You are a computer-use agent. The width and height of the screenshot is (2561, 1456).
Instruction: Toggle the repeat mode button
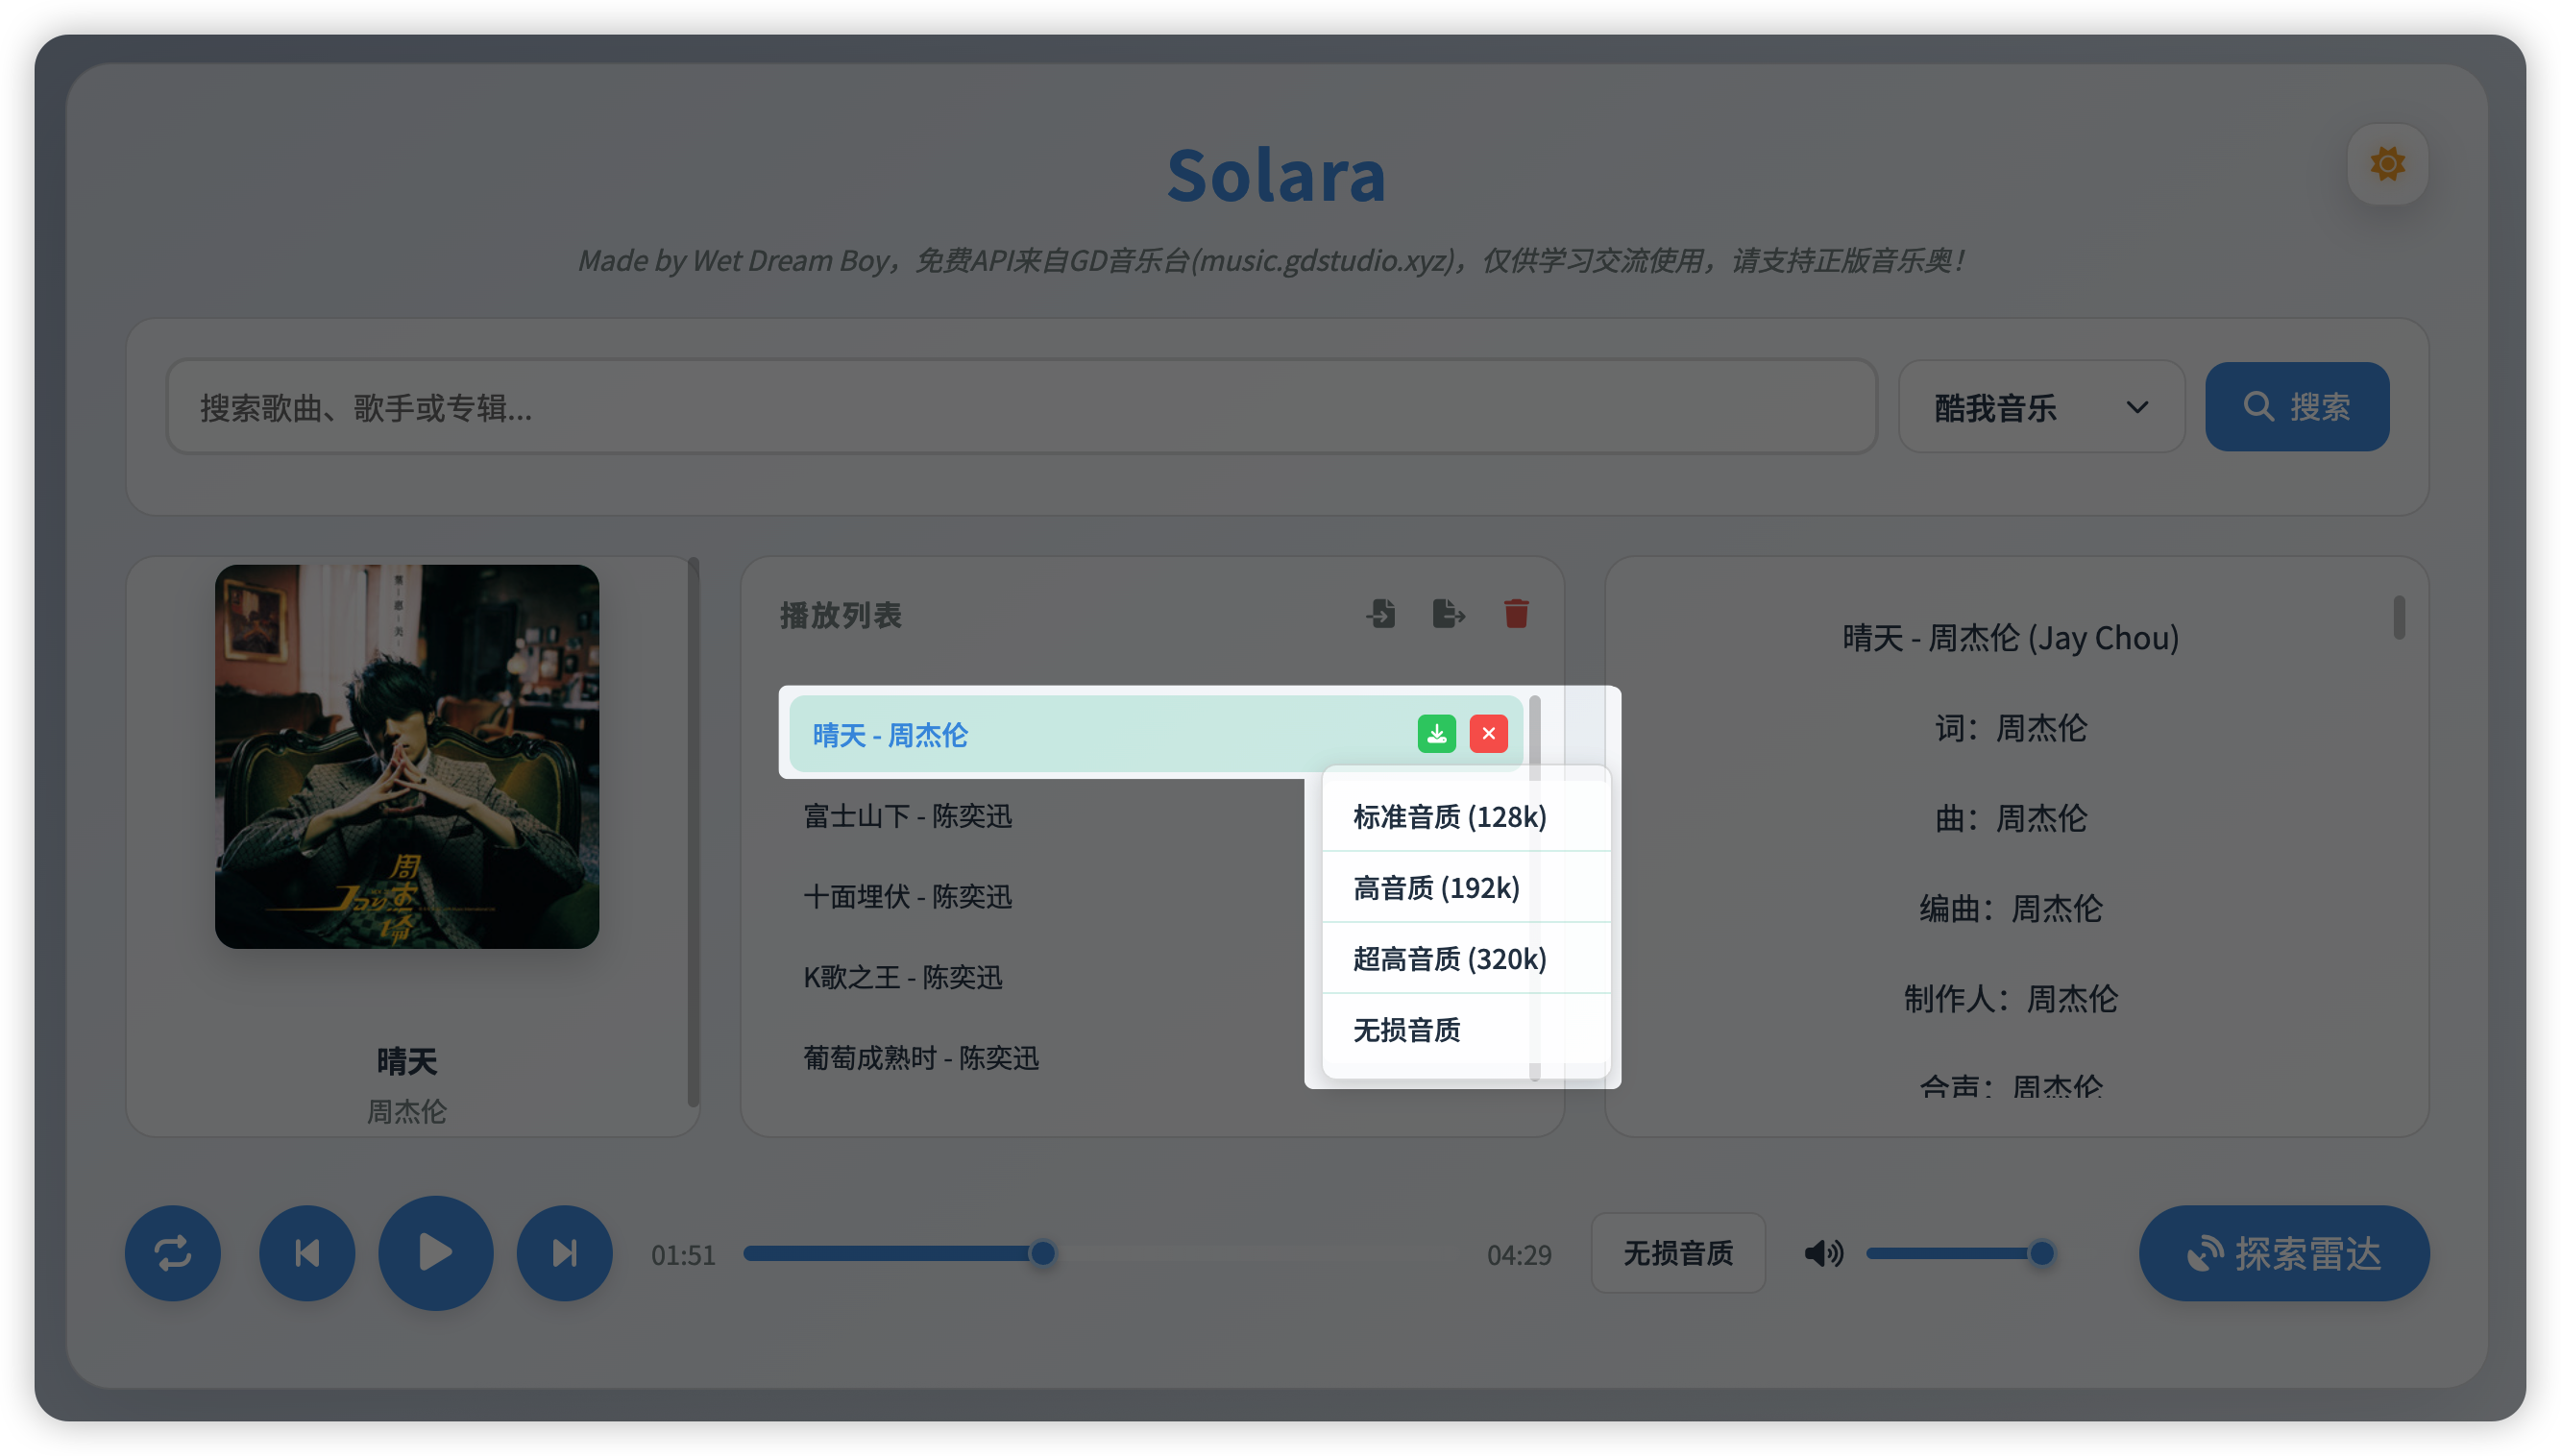click(x=173, y=1253)
